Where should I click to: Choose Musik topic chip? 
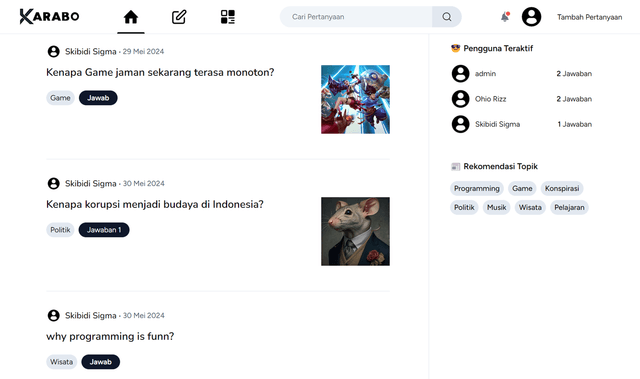pyautogui.click(x=496, y=207)
